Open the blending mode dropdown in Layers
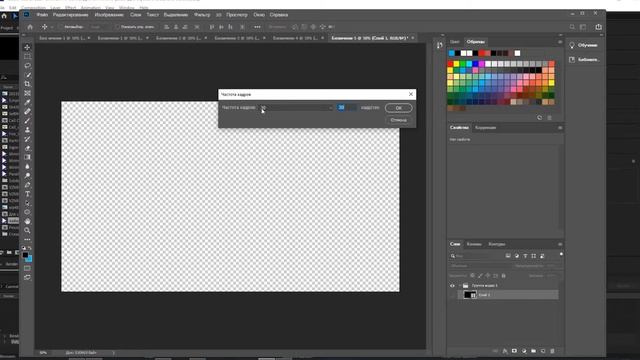 point(479,266)
